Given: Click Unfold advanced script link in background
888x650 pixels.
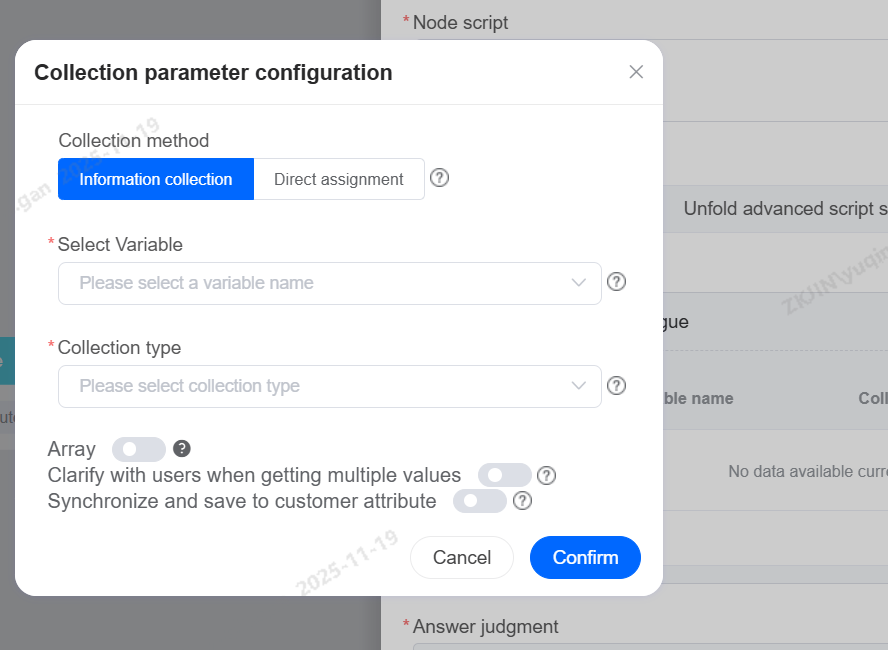Looking at the screenshot, I should (785, 209).
